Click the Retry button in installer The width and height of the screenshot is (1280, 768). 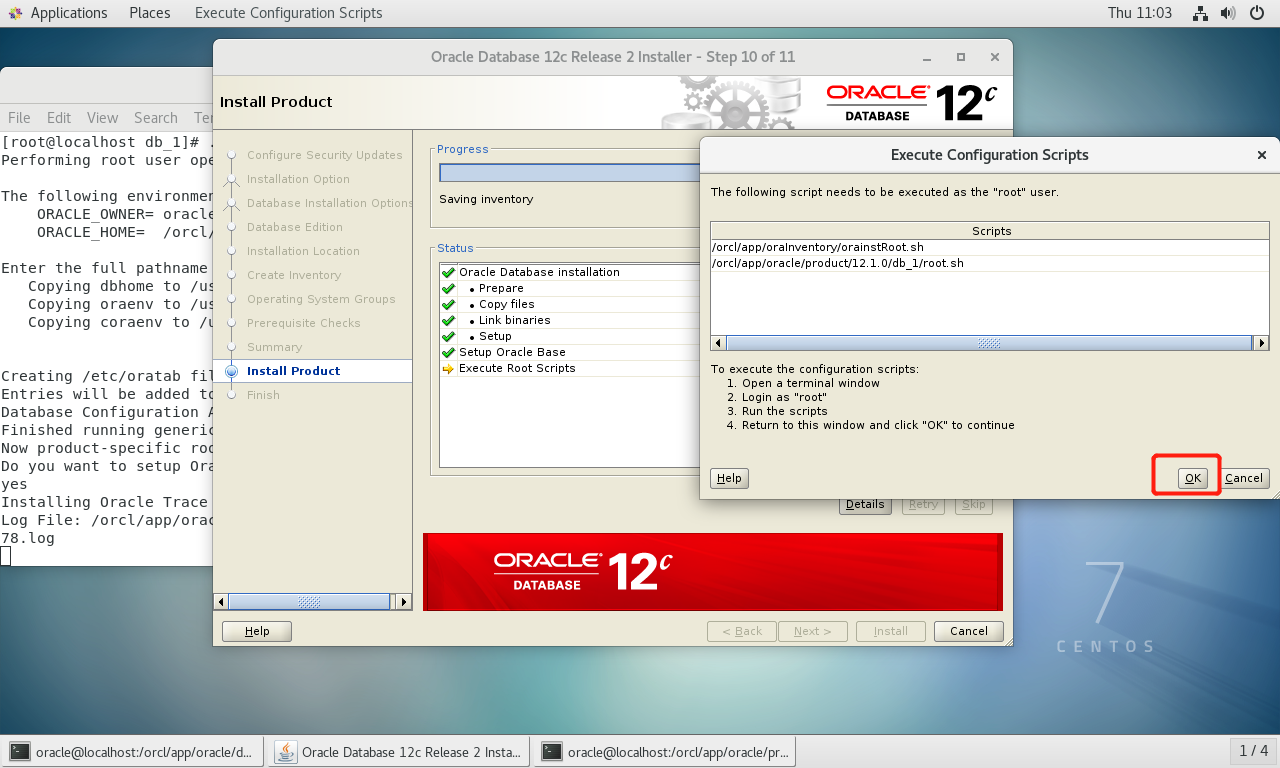click(923, 505)
